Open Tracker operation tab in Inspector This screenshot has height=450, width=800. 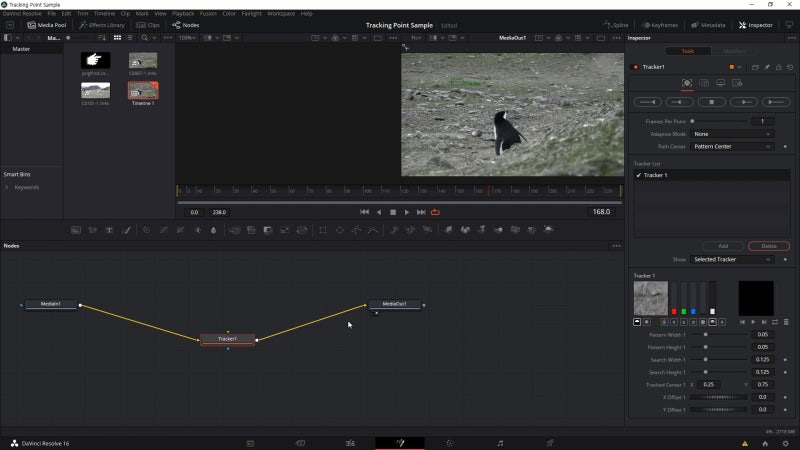click(x=704, y=83)
